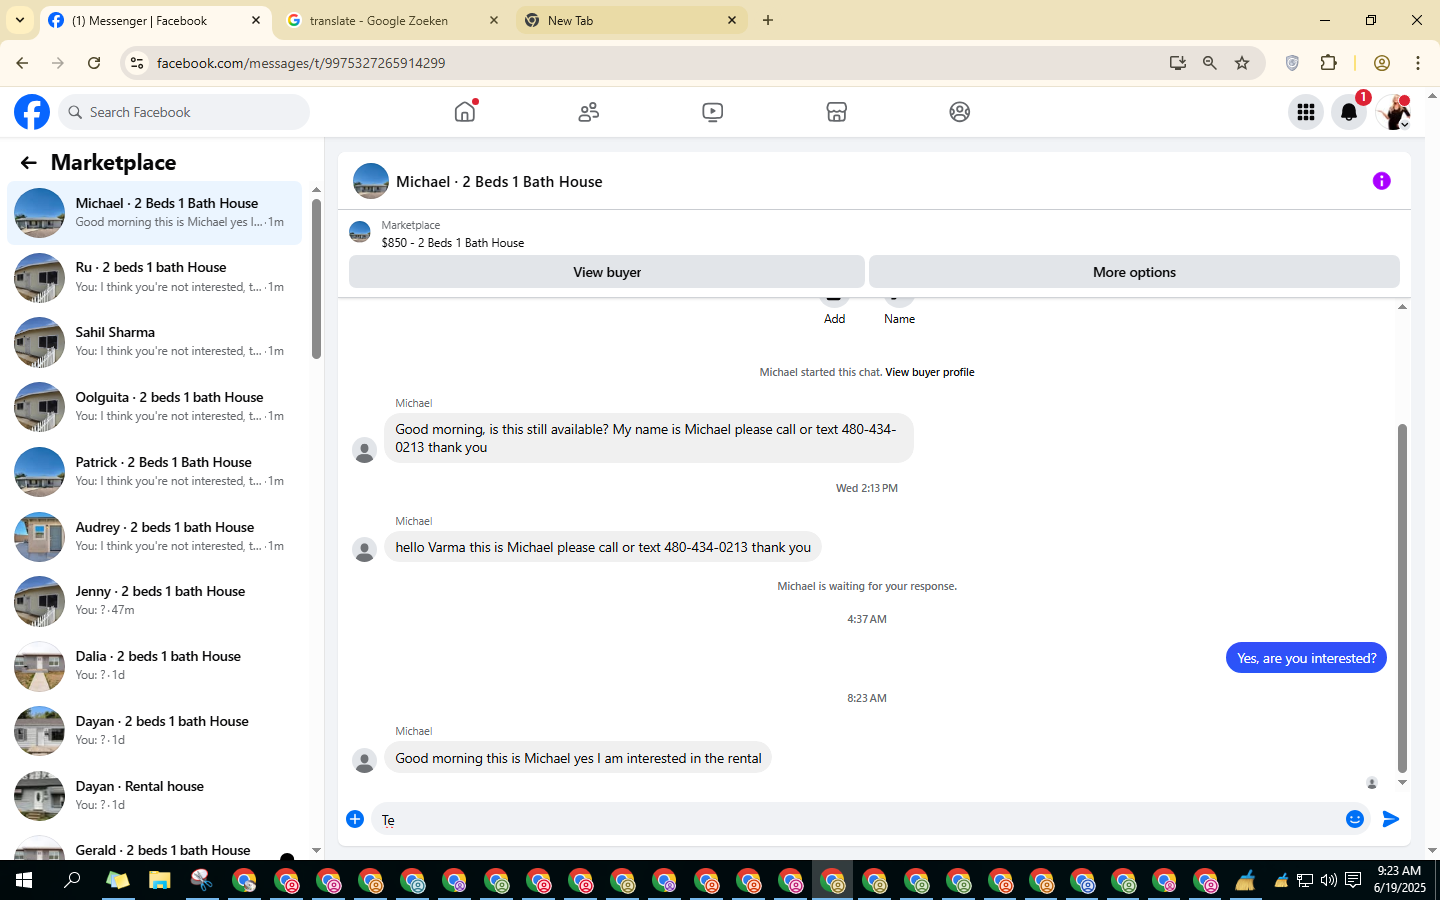Click the Search Facebook field
The width and height of the screenshot is (1440, 900).
184,112
